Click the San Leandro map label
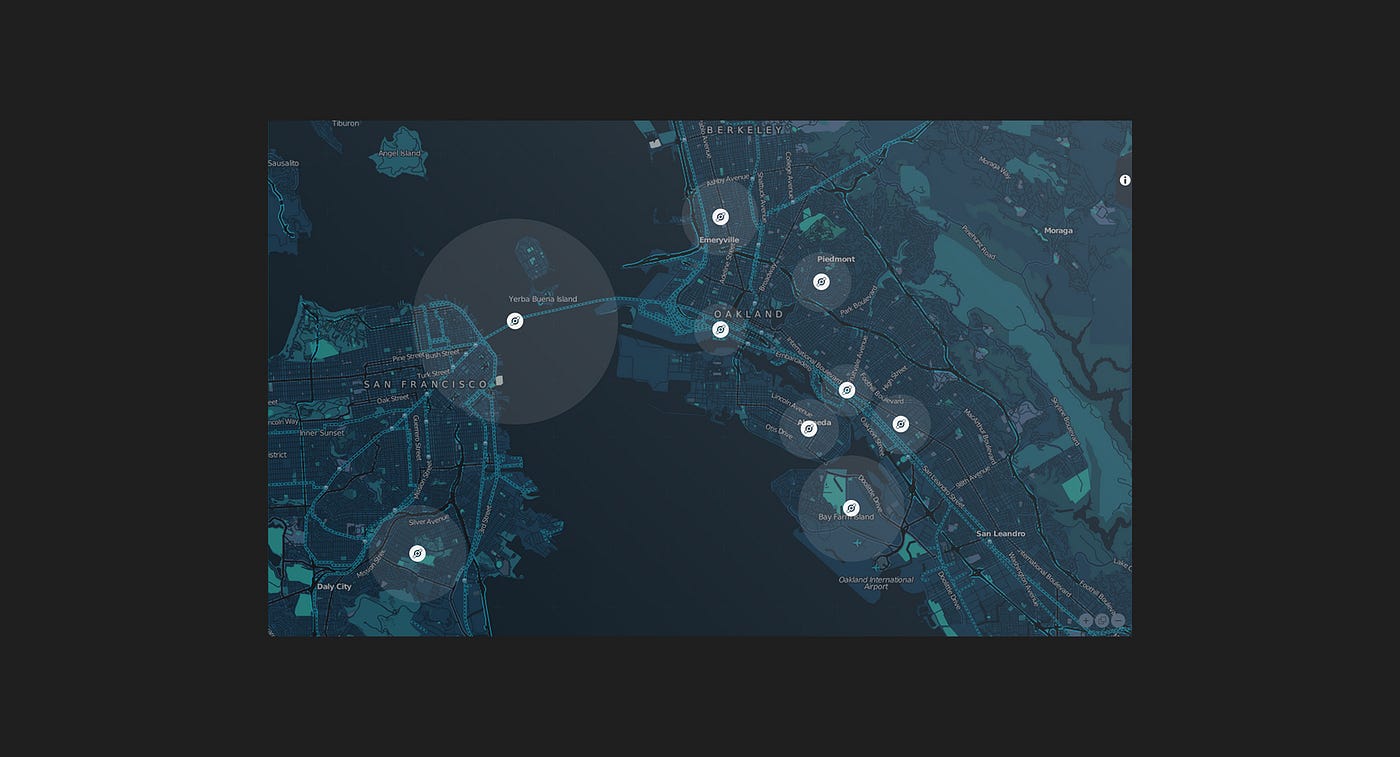1400x757 pixels. [x=1001, y=534]
